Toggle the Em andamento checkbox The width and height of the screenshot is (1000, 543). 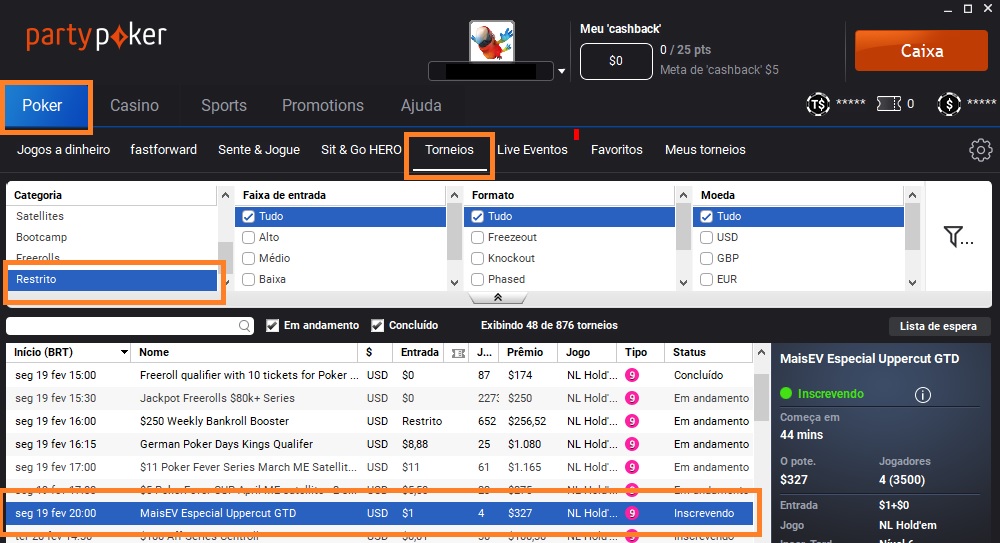tap(272, 325)
